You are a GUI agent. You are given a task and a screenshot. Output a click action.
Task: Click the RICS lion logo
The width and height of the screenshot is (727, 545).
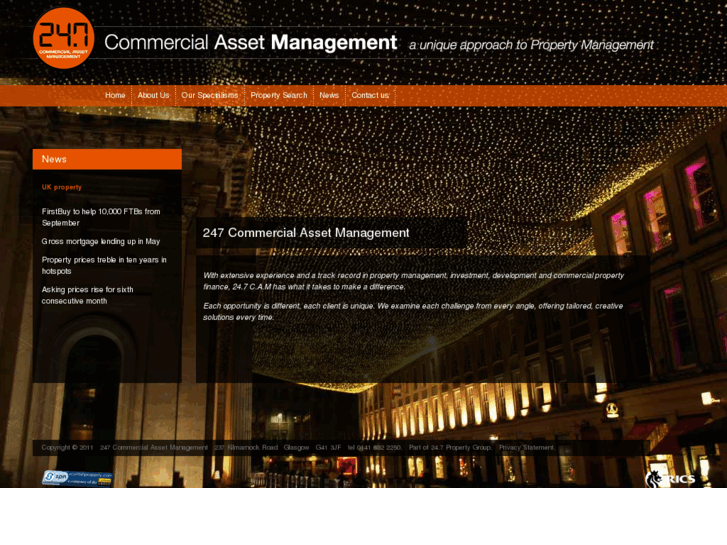(x=670, y=479)
